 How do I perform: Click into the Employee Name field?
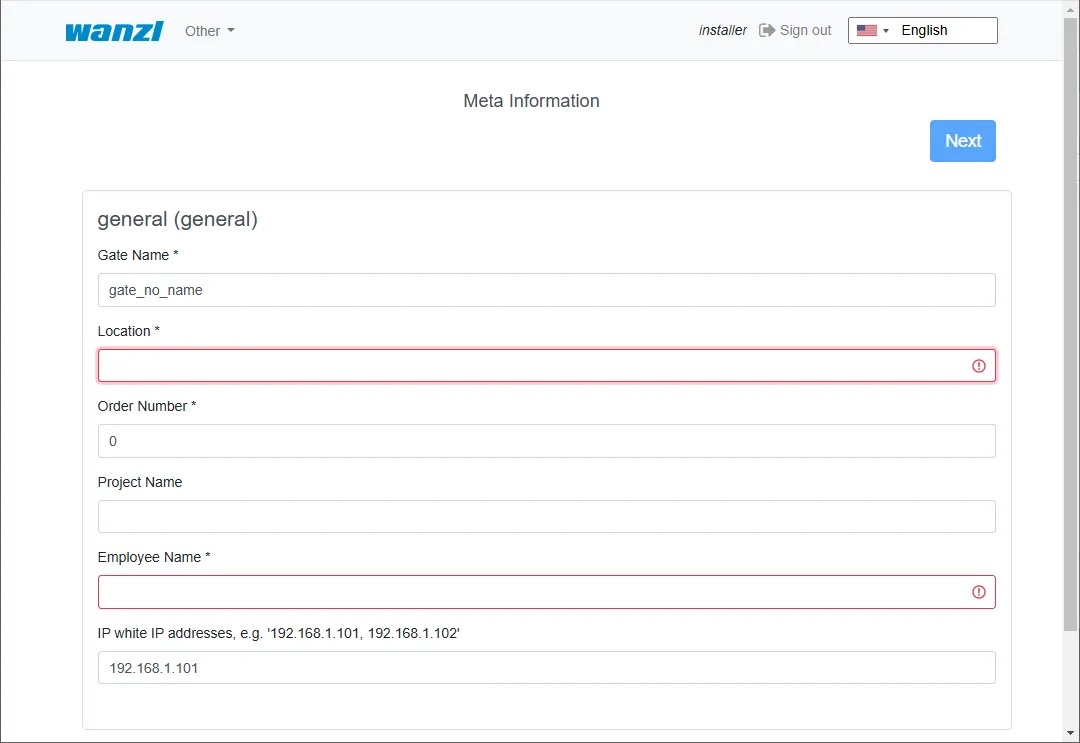pyautogui.click(x=530, y=592)
